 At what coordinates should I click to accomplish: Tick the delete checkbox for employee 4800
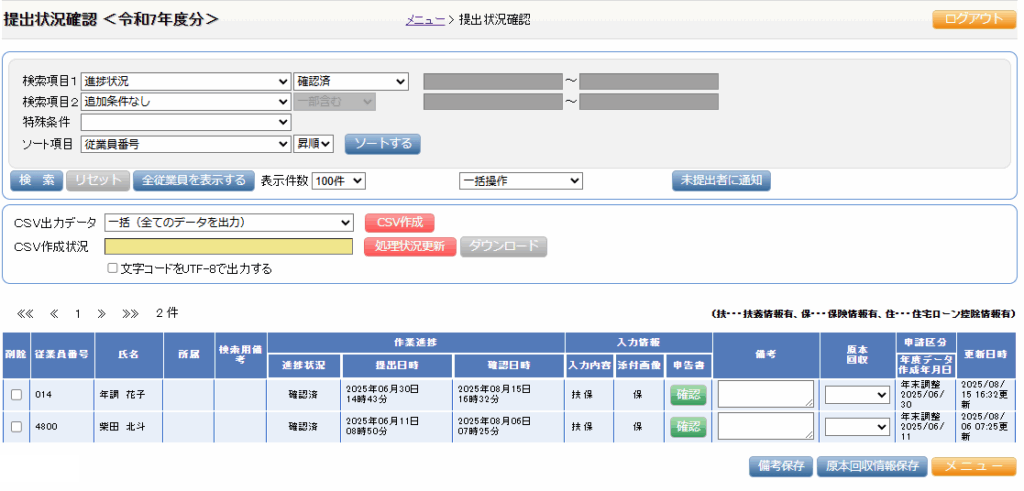pos(16,427)
